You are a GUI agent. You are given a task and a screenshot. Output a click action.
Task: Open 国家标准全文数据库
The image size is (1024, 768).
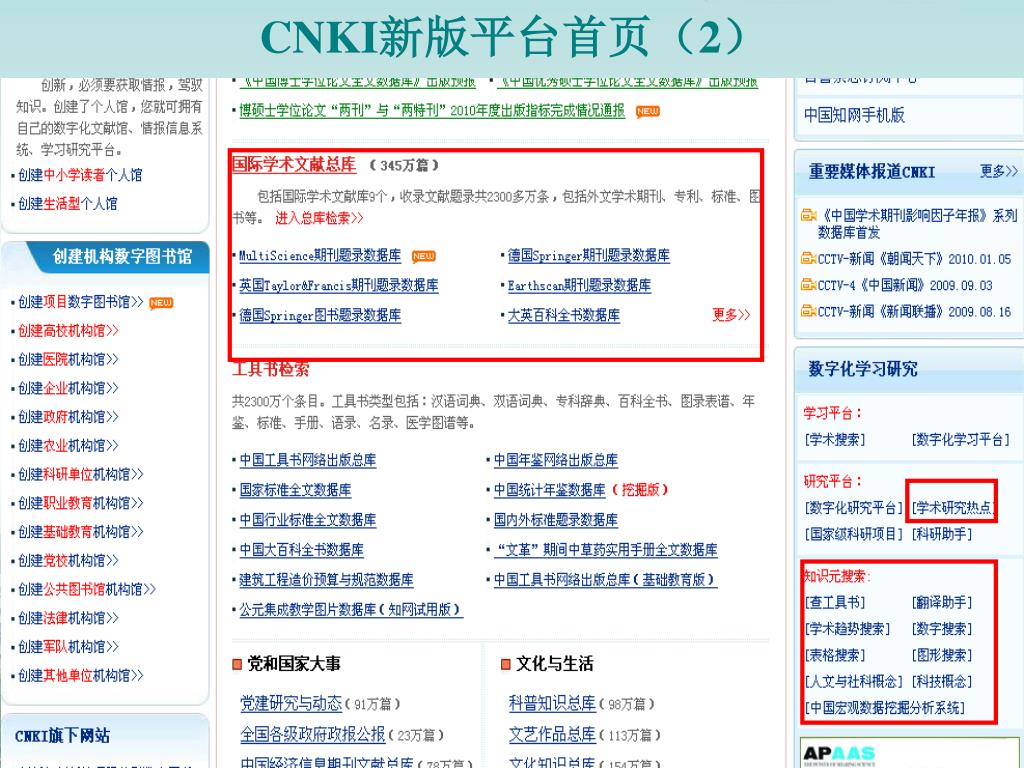coord(295,490)
